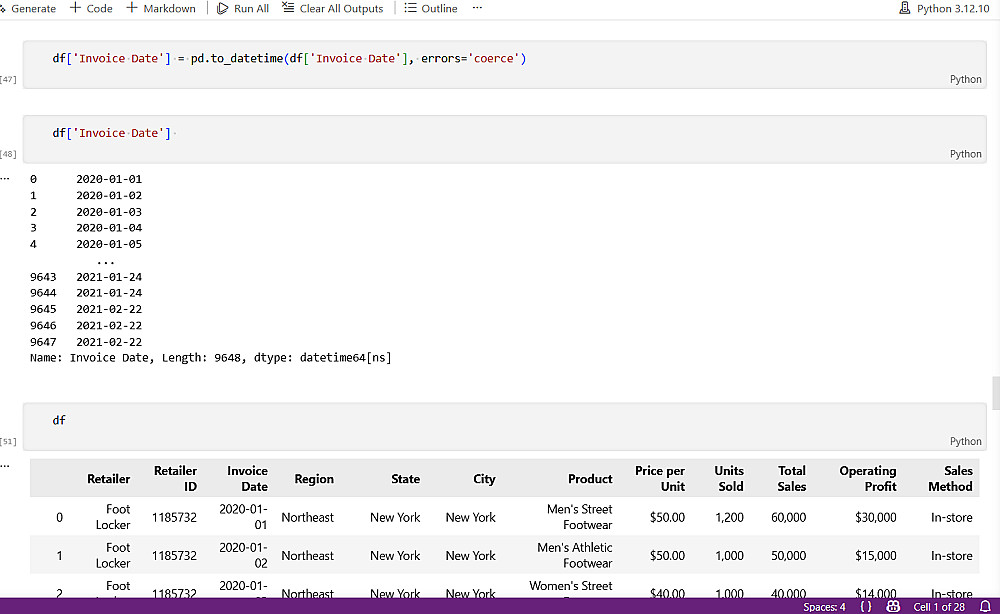The height and width of the screenshot is (614, 1000).
Task: Open the notifications bell in status bar
Action: point(985,607)
